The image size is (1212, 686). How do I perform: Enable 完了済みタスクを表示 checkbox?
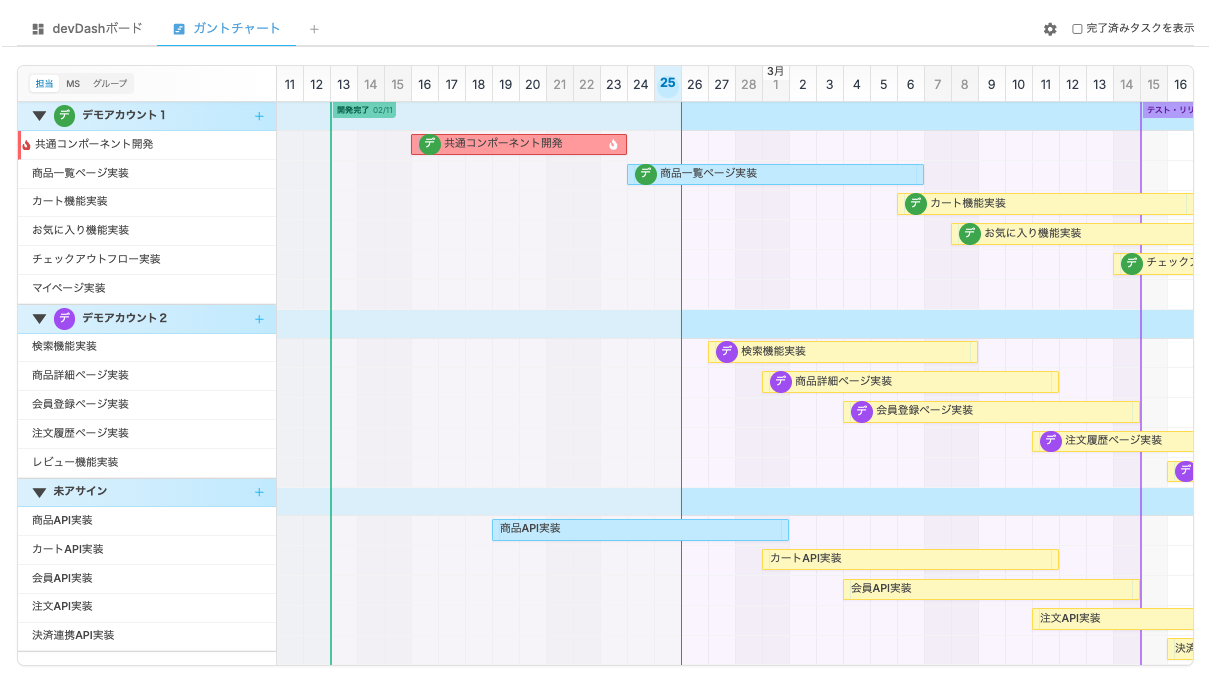(1077, 29)
